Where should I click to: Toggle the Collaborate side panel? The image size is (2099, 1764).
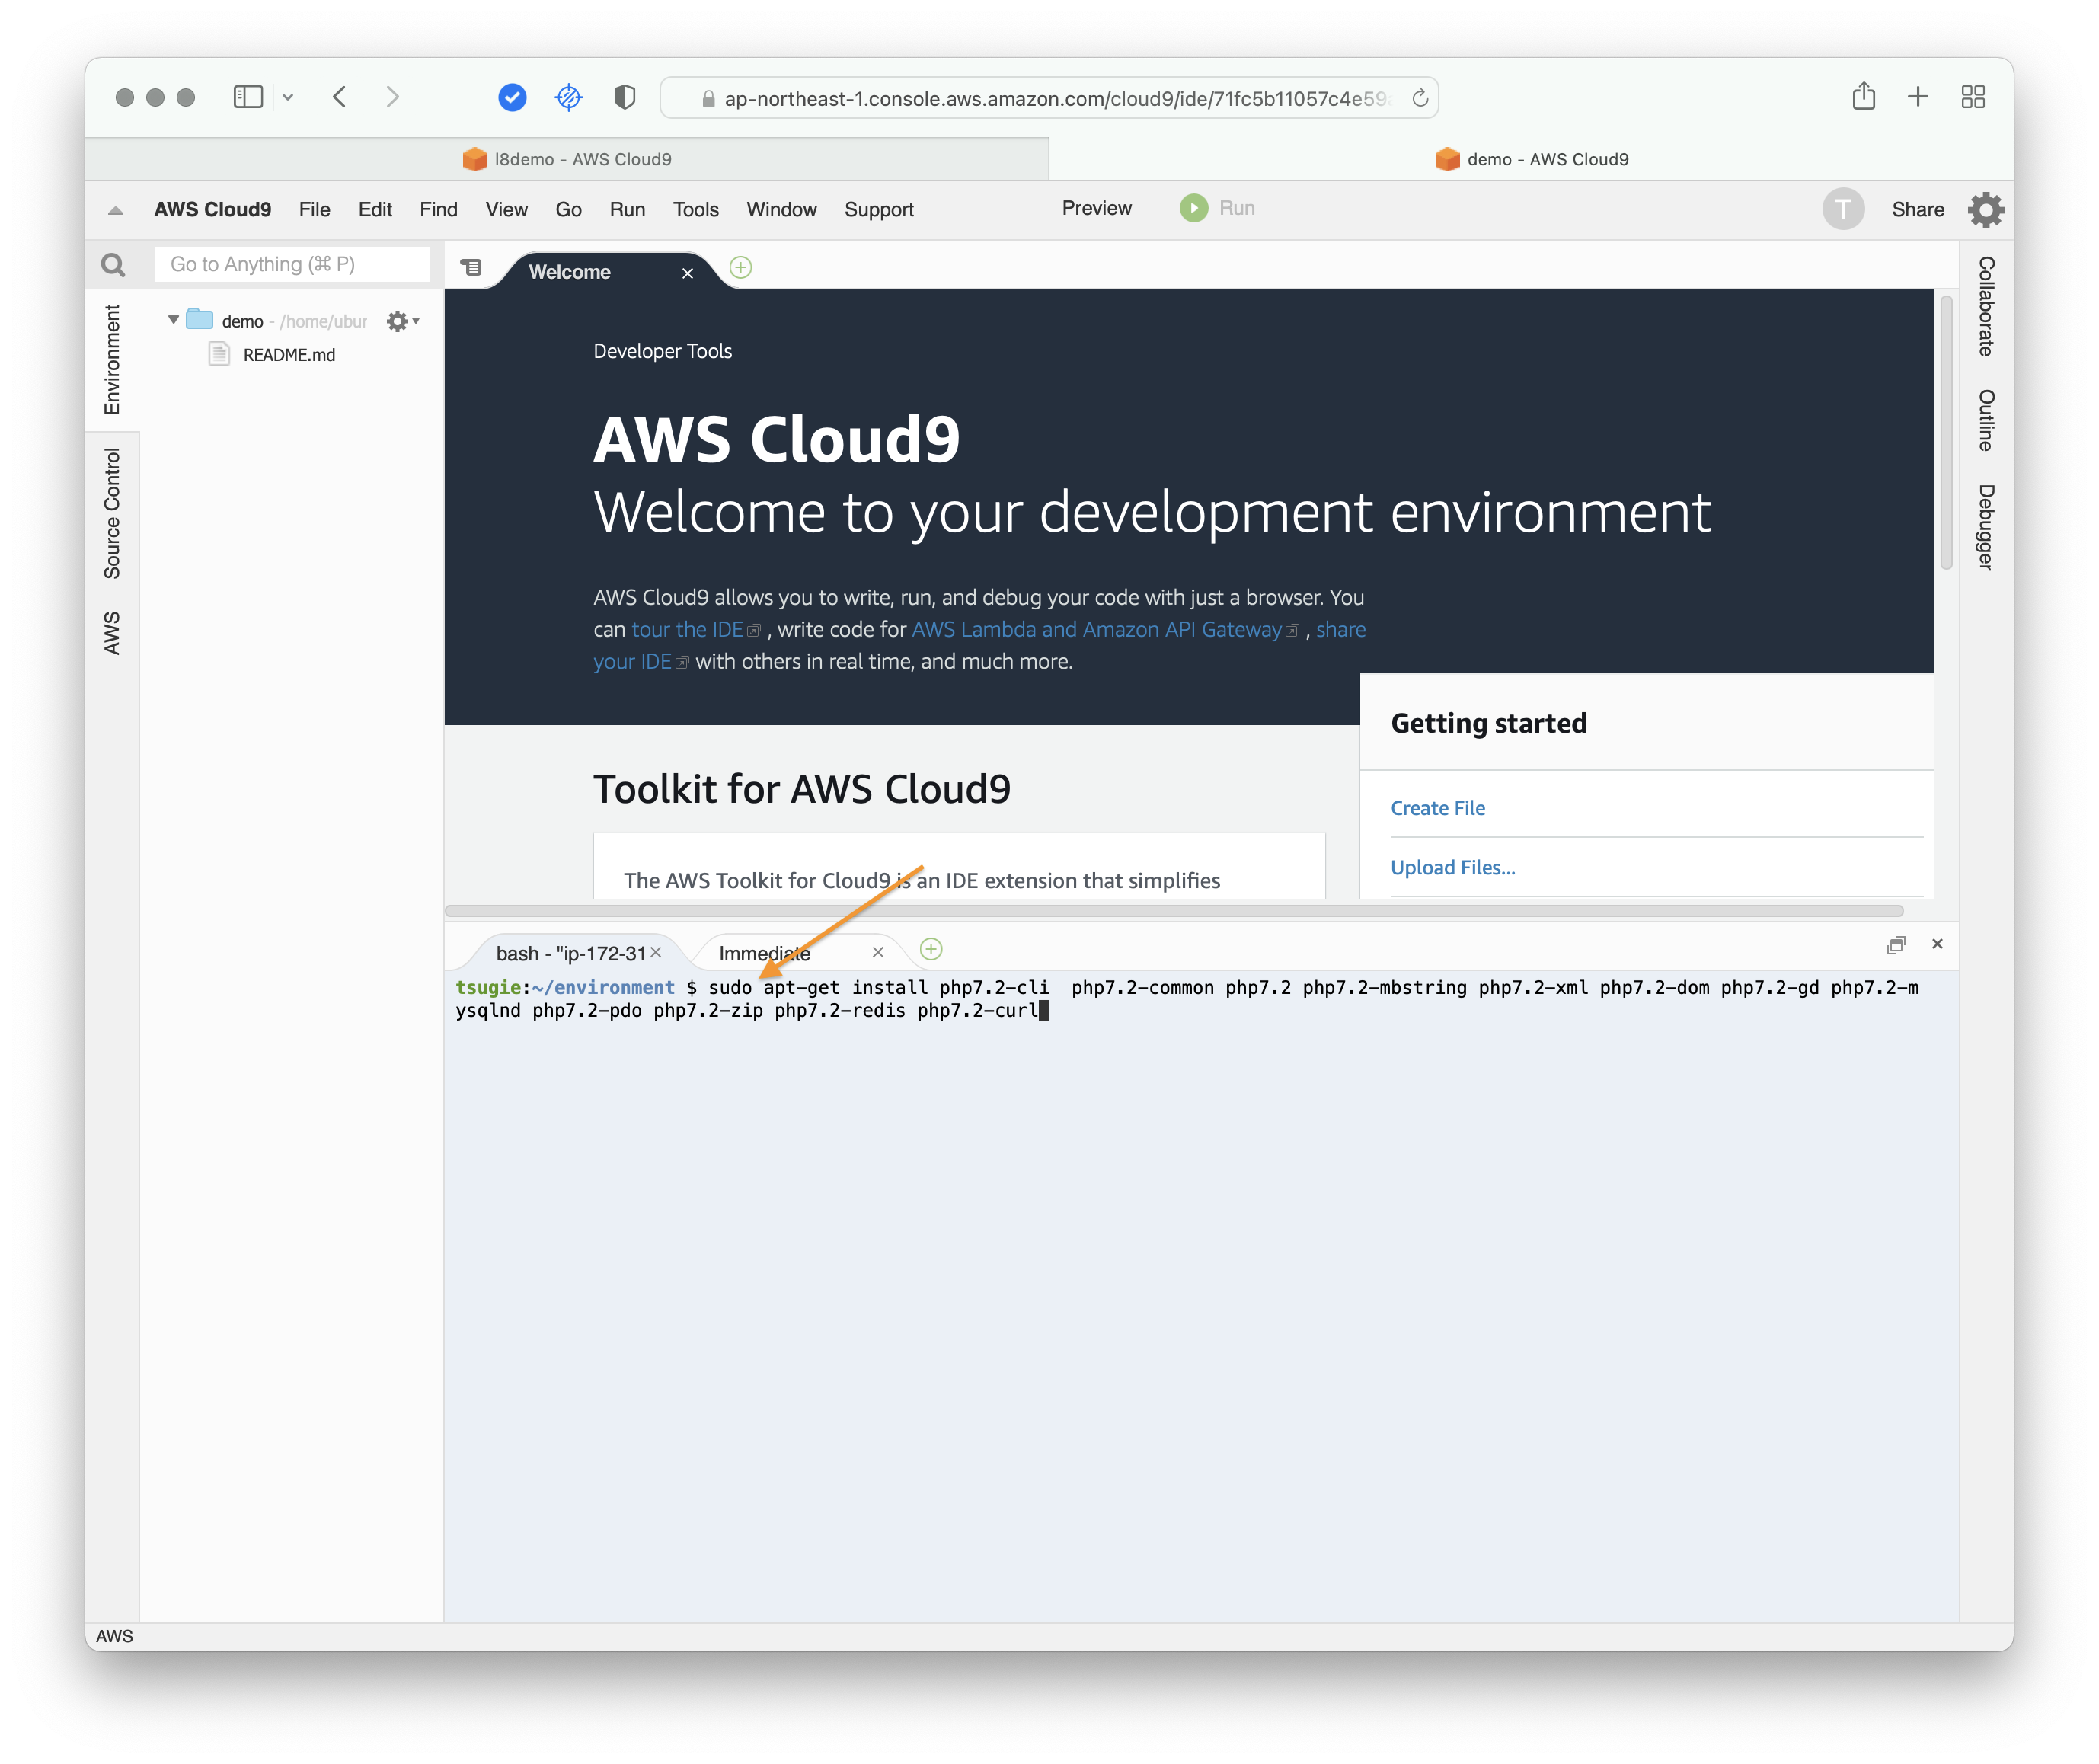1986,306
